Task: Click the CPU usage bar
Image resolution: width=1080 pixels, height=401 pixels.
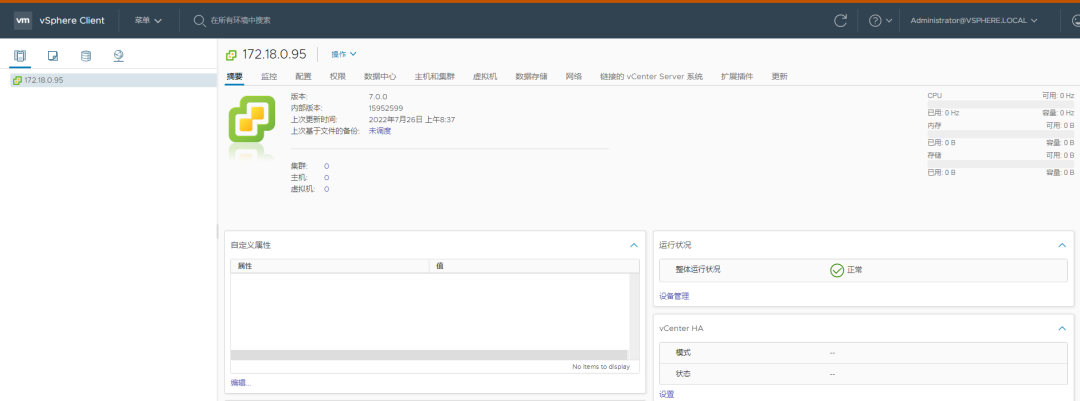Action: [1001, 104]
